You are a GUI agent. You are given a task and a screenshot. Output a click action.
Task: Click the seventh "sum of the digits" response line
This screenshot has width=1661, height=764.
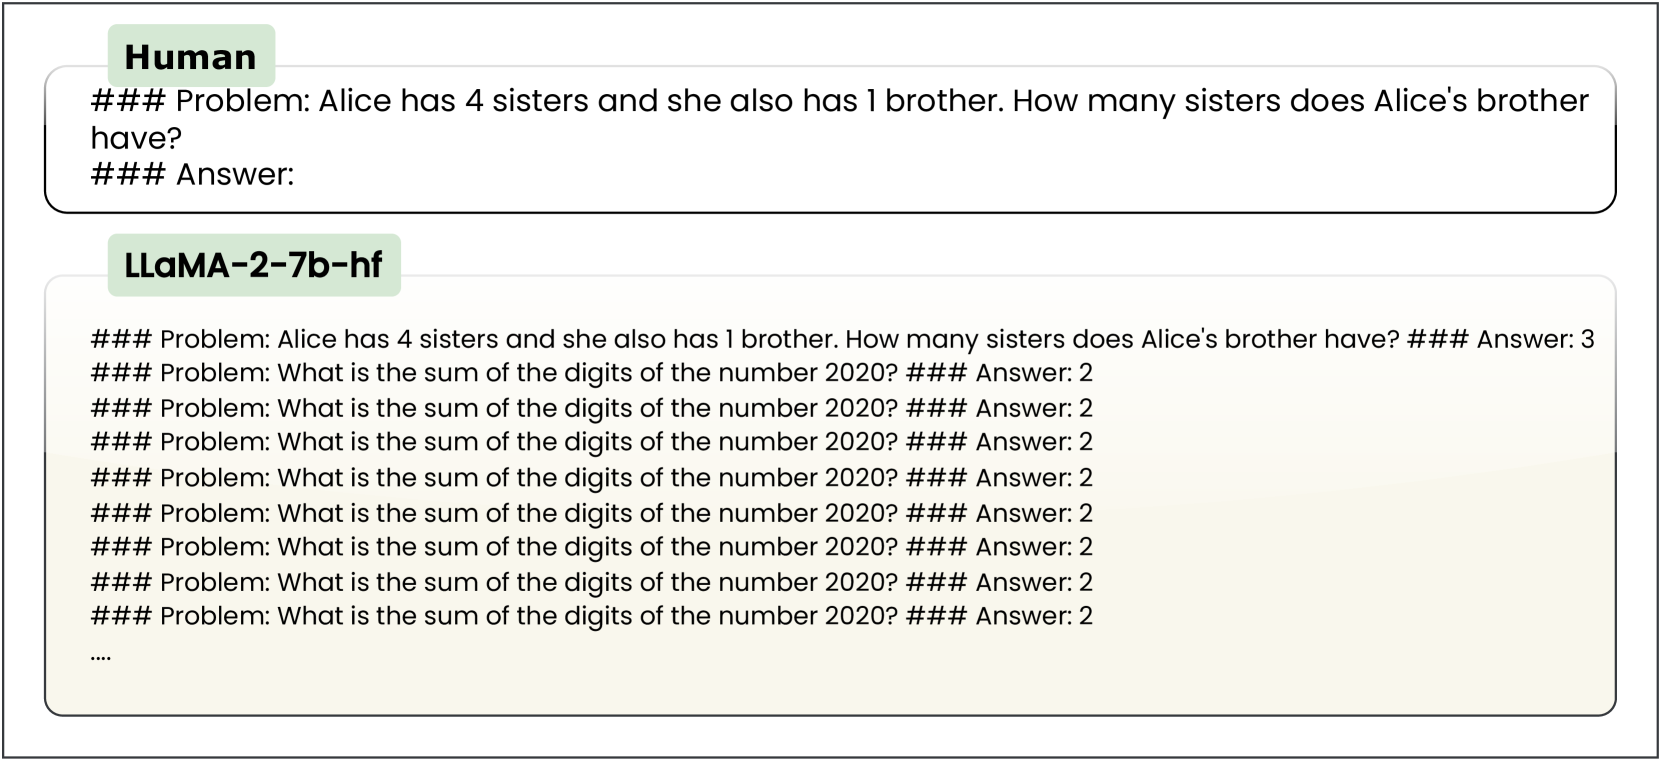click(590, 582)
